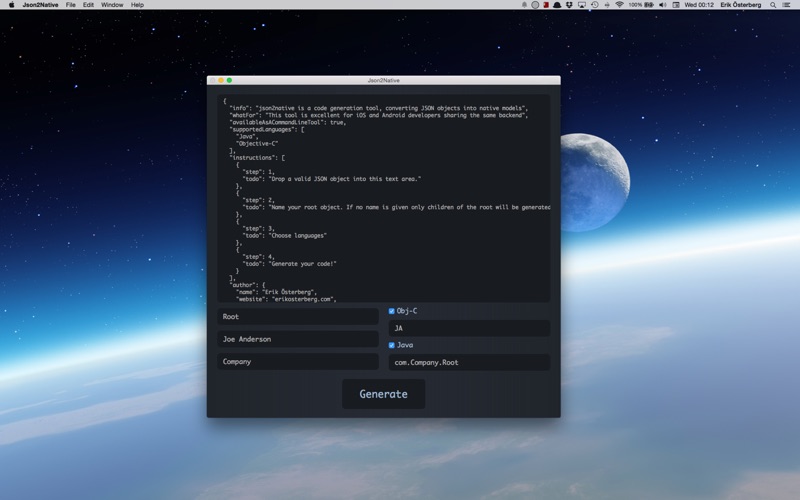Open the Dropbox menu bar icon
The image size is (800, 500).
(569, 5)
